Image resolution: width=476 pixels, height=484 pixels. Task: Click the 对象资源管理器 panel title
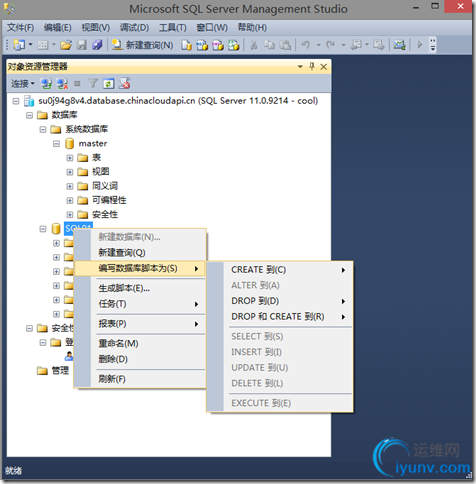pyautogui.click(x=37, y=66)
